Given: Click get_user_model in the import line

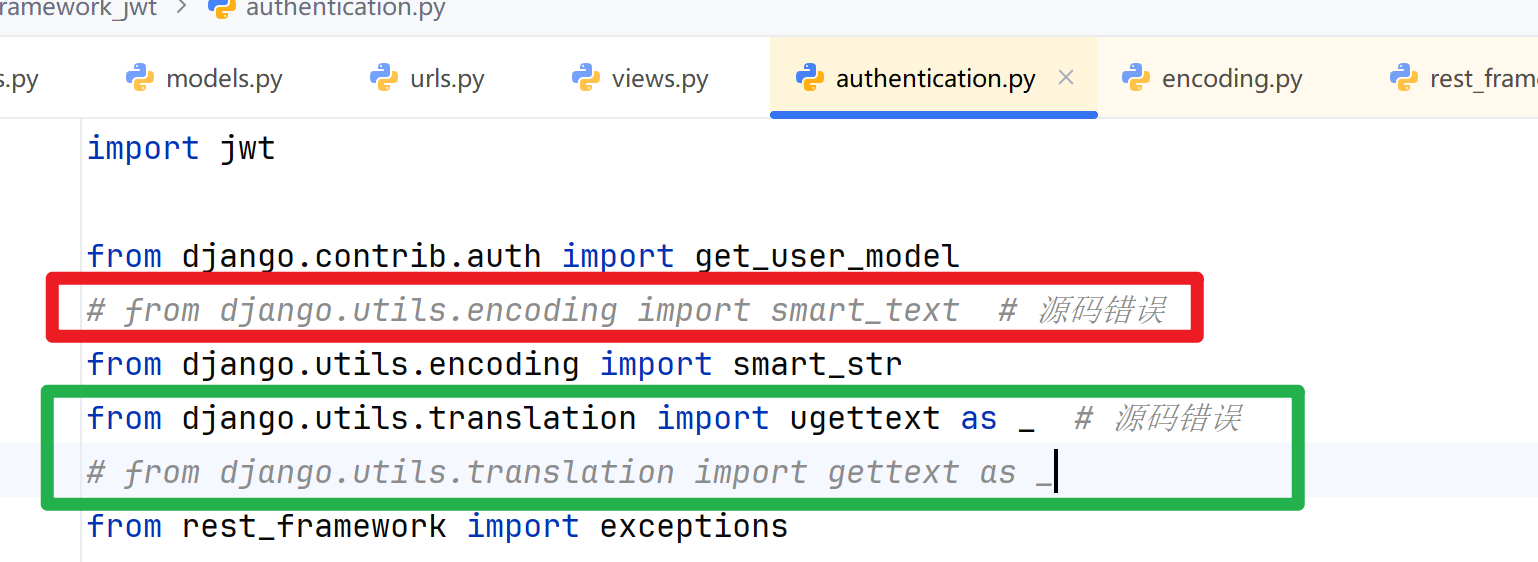Looking at the screenshot, I should pos(827,256).
